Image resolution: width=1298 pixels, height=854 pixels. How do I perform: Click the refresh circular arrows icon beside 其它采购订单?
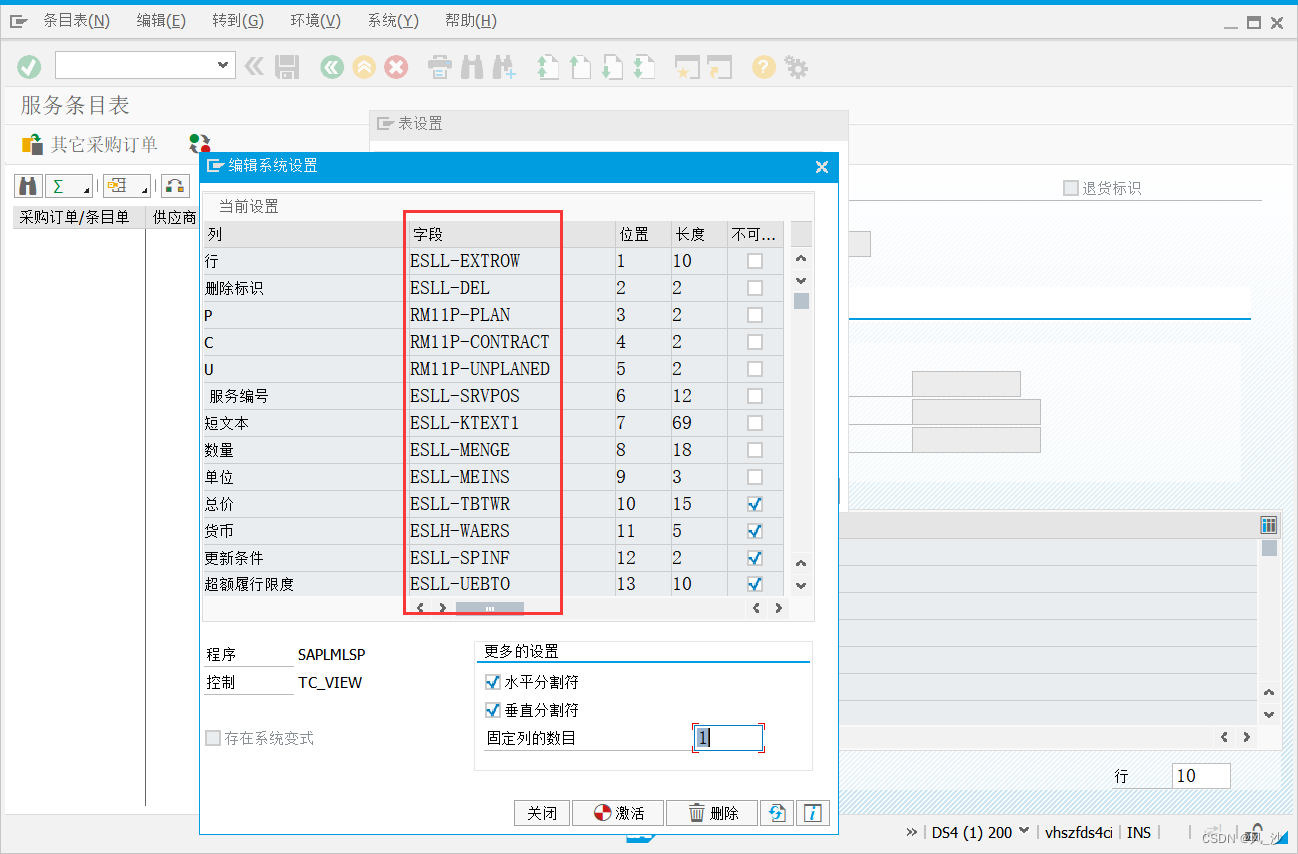point(200,145)
